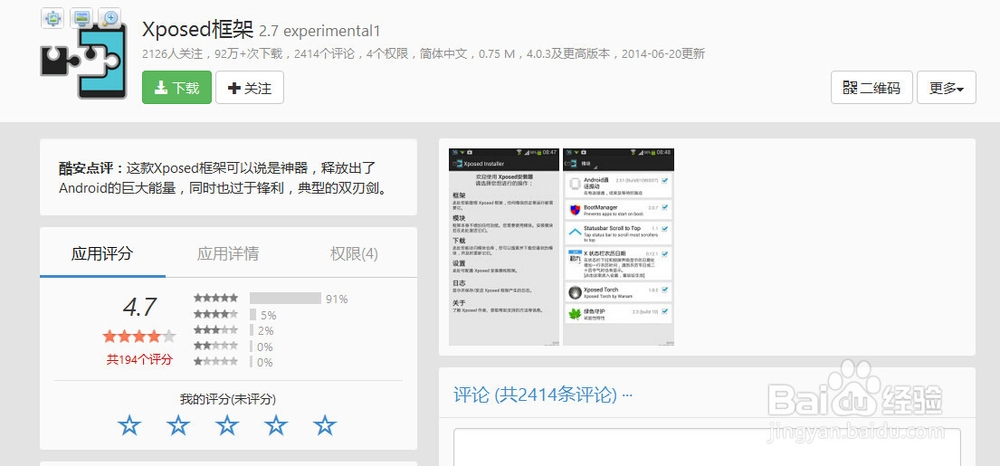Viewport: 1000px width, 466px height.
Task: Click 2126人关注 in the stats line
Action: point(172,54)
